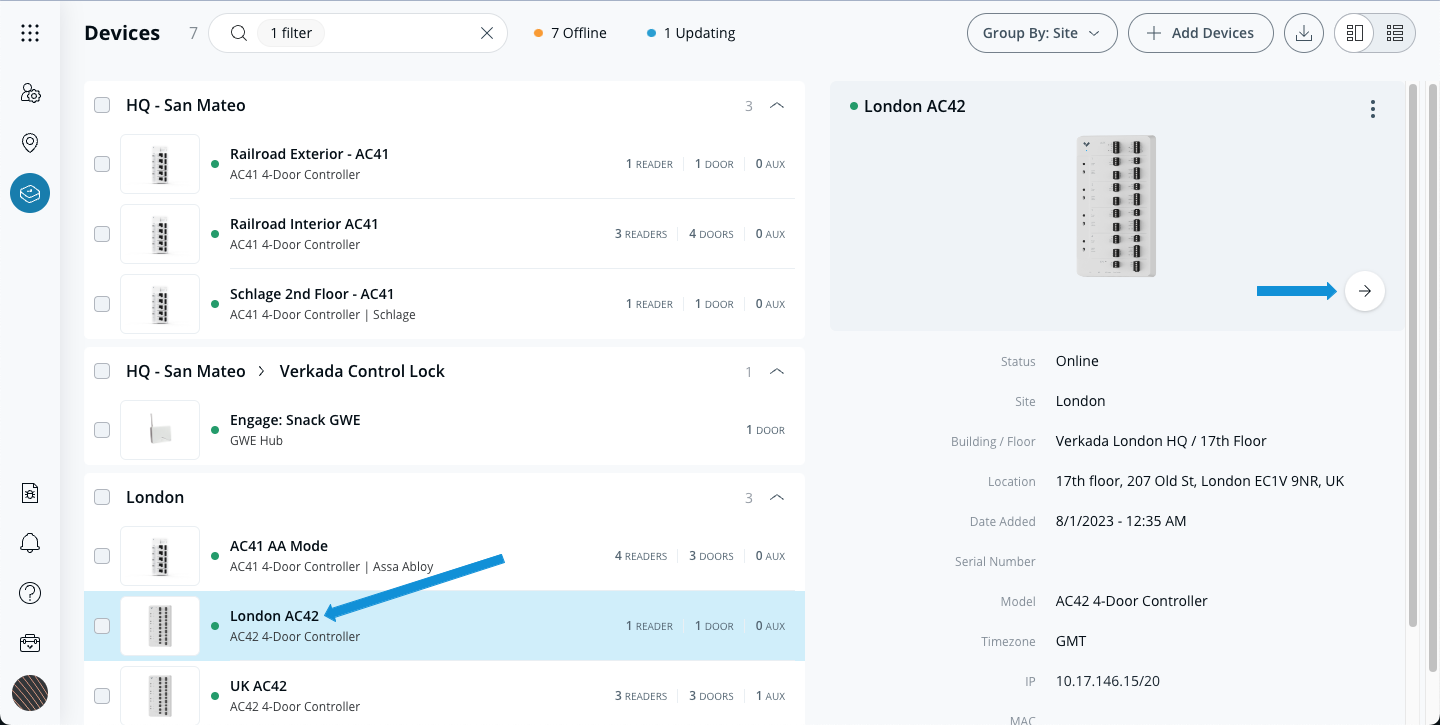Screen dimensions: 1440x725
Task: Click the admin users settings sidebar icon
Action: pos(30,94)
